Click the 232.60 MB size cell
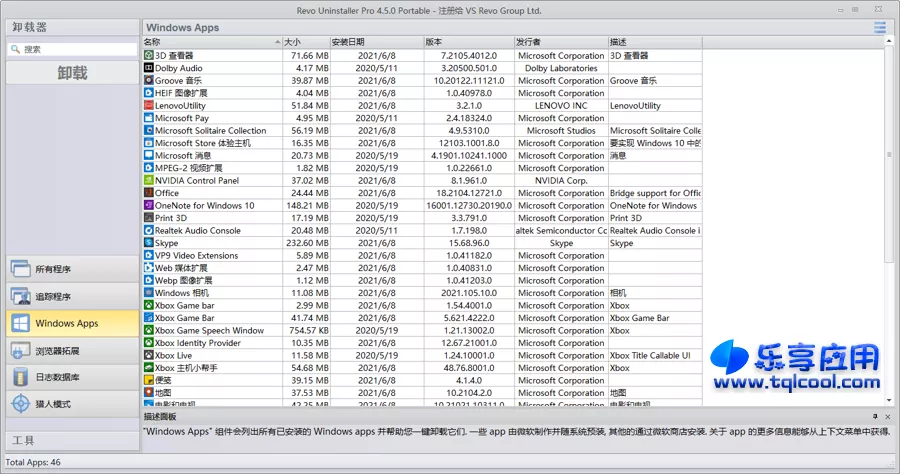Screen dimensions: 900x474 tap(307, 243)
